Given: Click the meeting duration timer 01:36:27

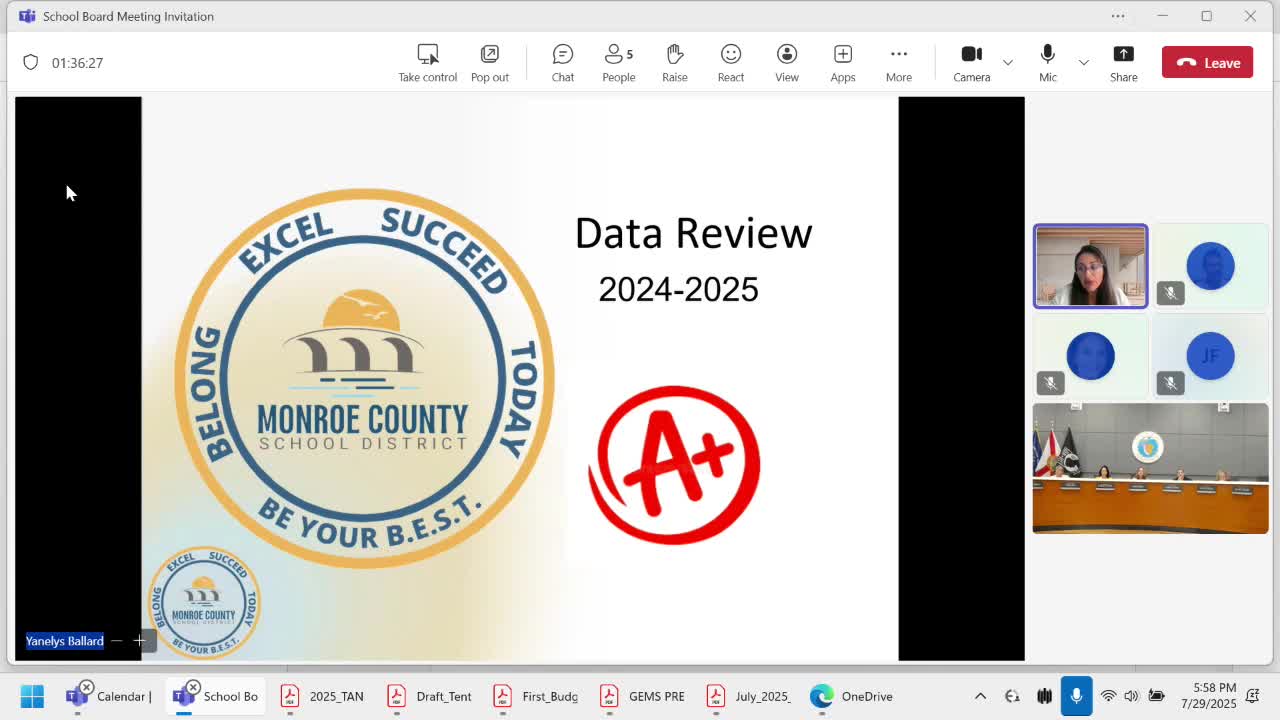Looking at the screenshot, I should 77,62.
